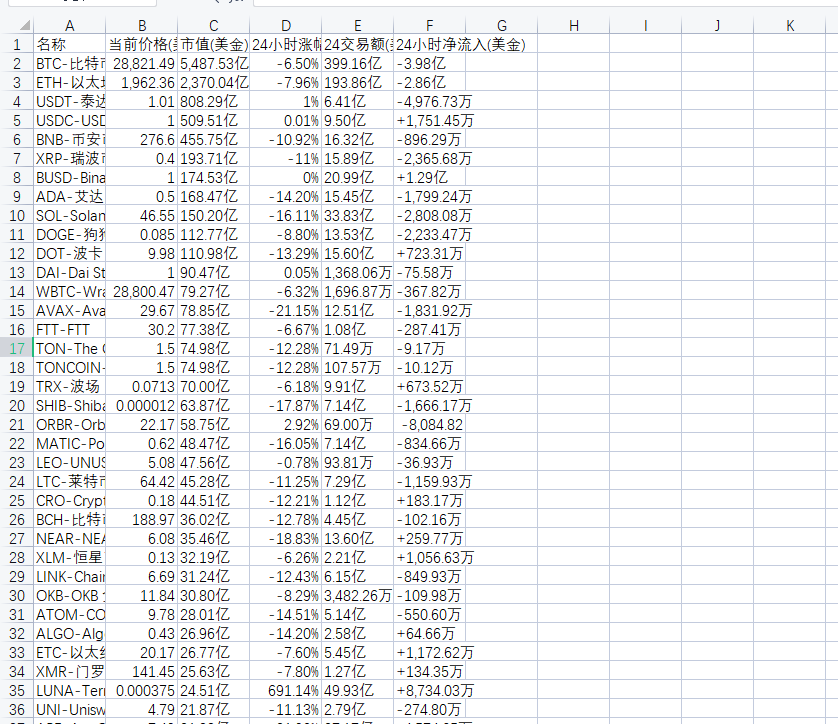Image resolution: width=838 pixels, height=724 pixels.
Task: Click BNB price 276.6
Action: pos(142,140)
